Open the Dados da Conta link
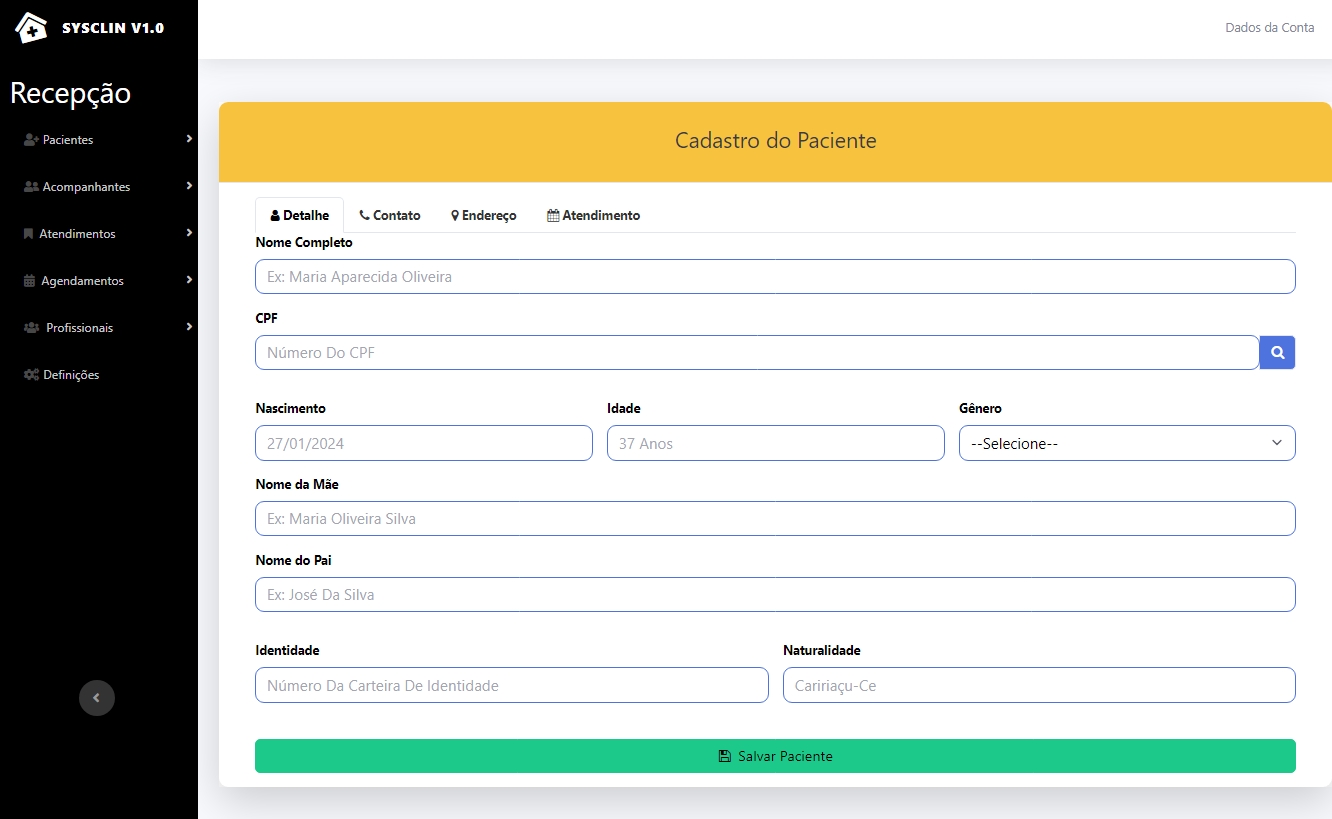1332x819 pixels. (1269, 27)
